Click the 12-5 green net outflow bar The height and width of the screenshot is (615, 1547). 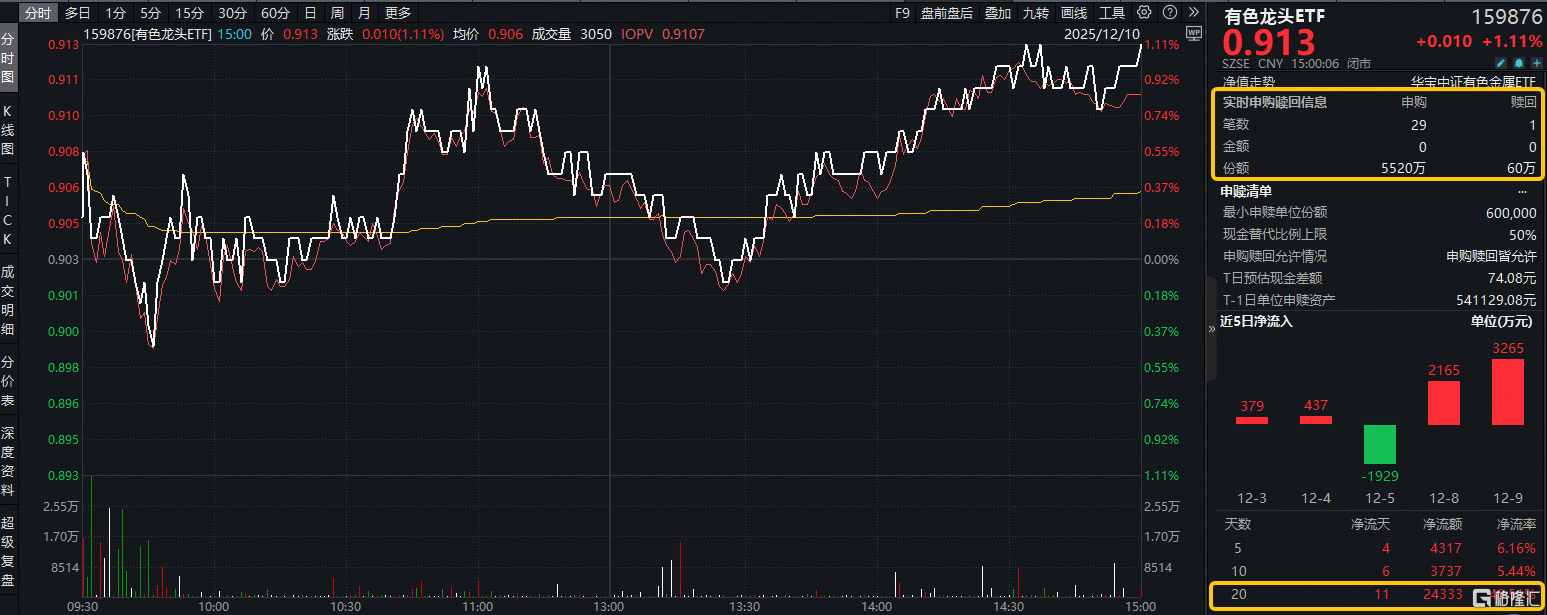1379,444
